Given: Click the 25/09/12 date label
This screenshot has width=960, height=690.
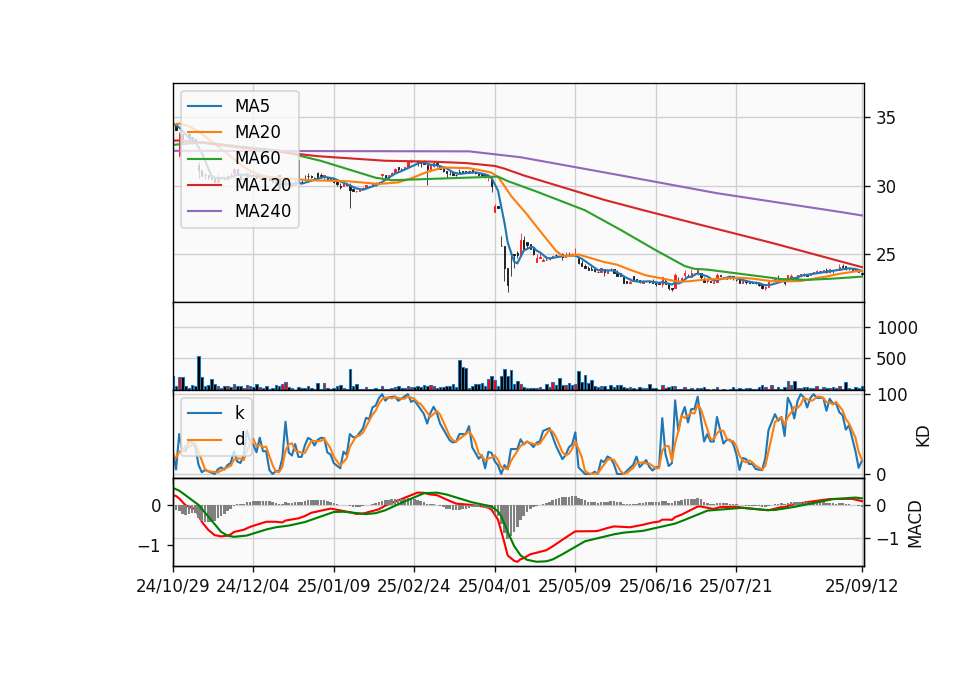Looking at the screenshot, I should coord(862,586).
